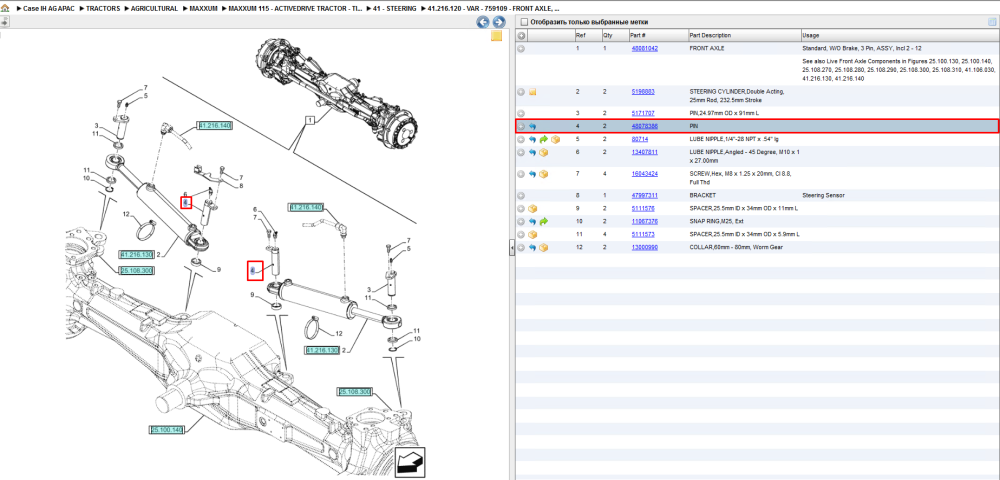Expand the STEERING CYLINDER row plus icon
The image size is (1000, 480).
pos(521,92)
